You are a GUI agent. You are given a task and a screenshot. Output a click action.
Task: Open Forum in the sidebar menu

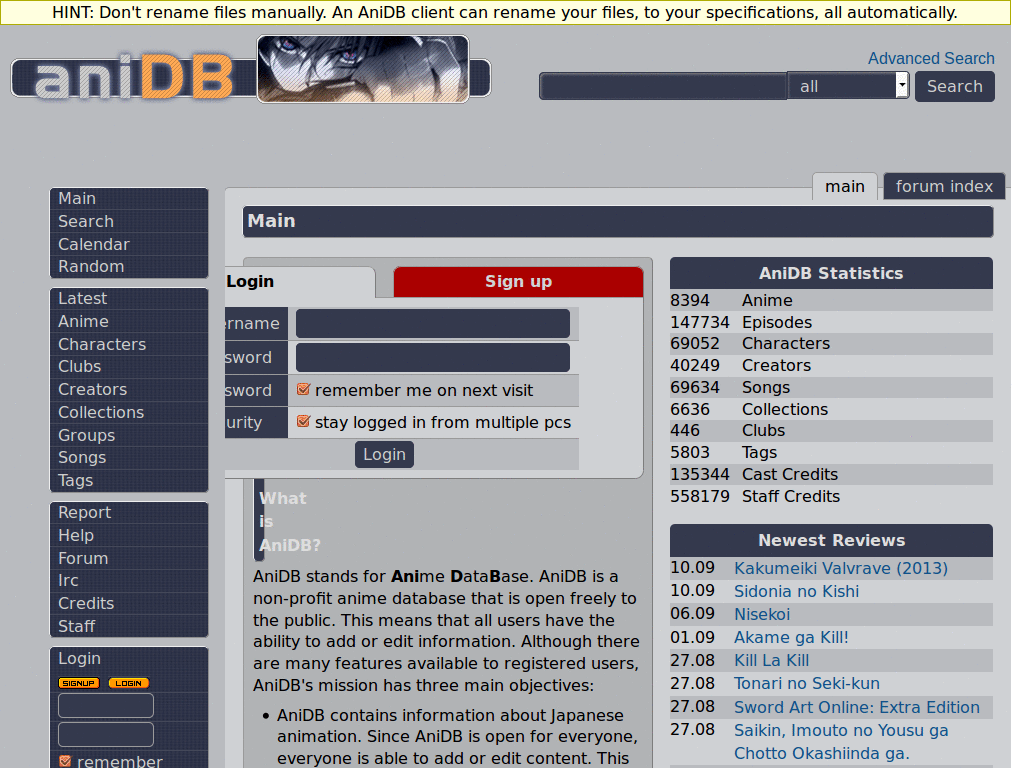129,558
